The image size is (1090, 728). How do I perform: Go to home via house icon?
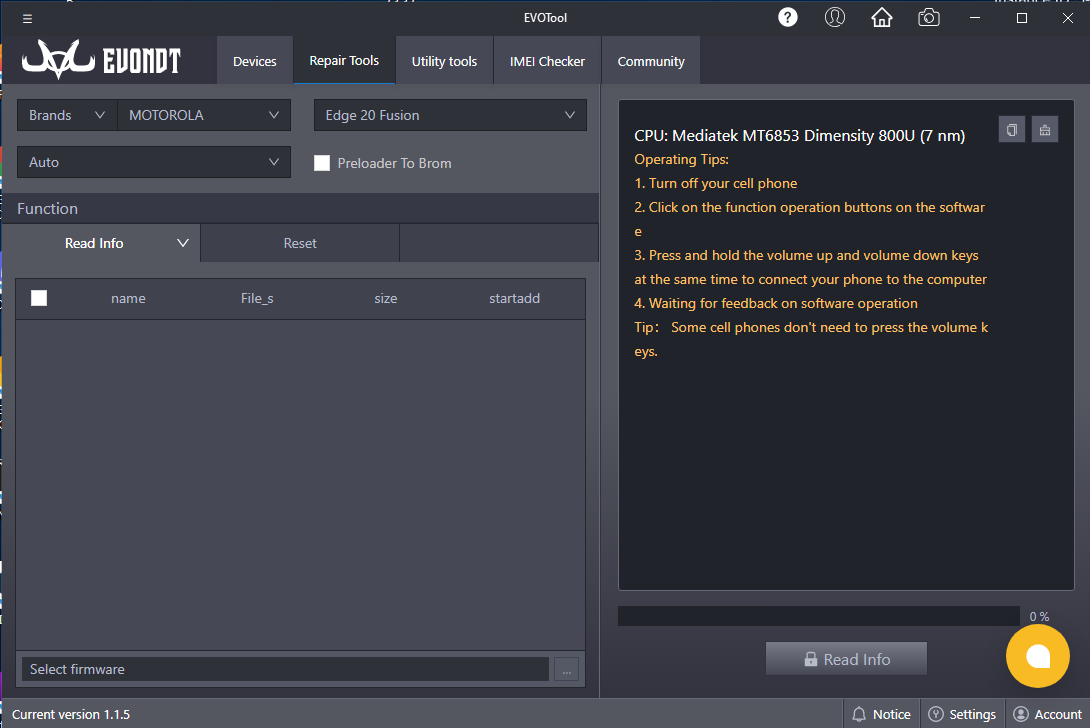click(881, 17)
